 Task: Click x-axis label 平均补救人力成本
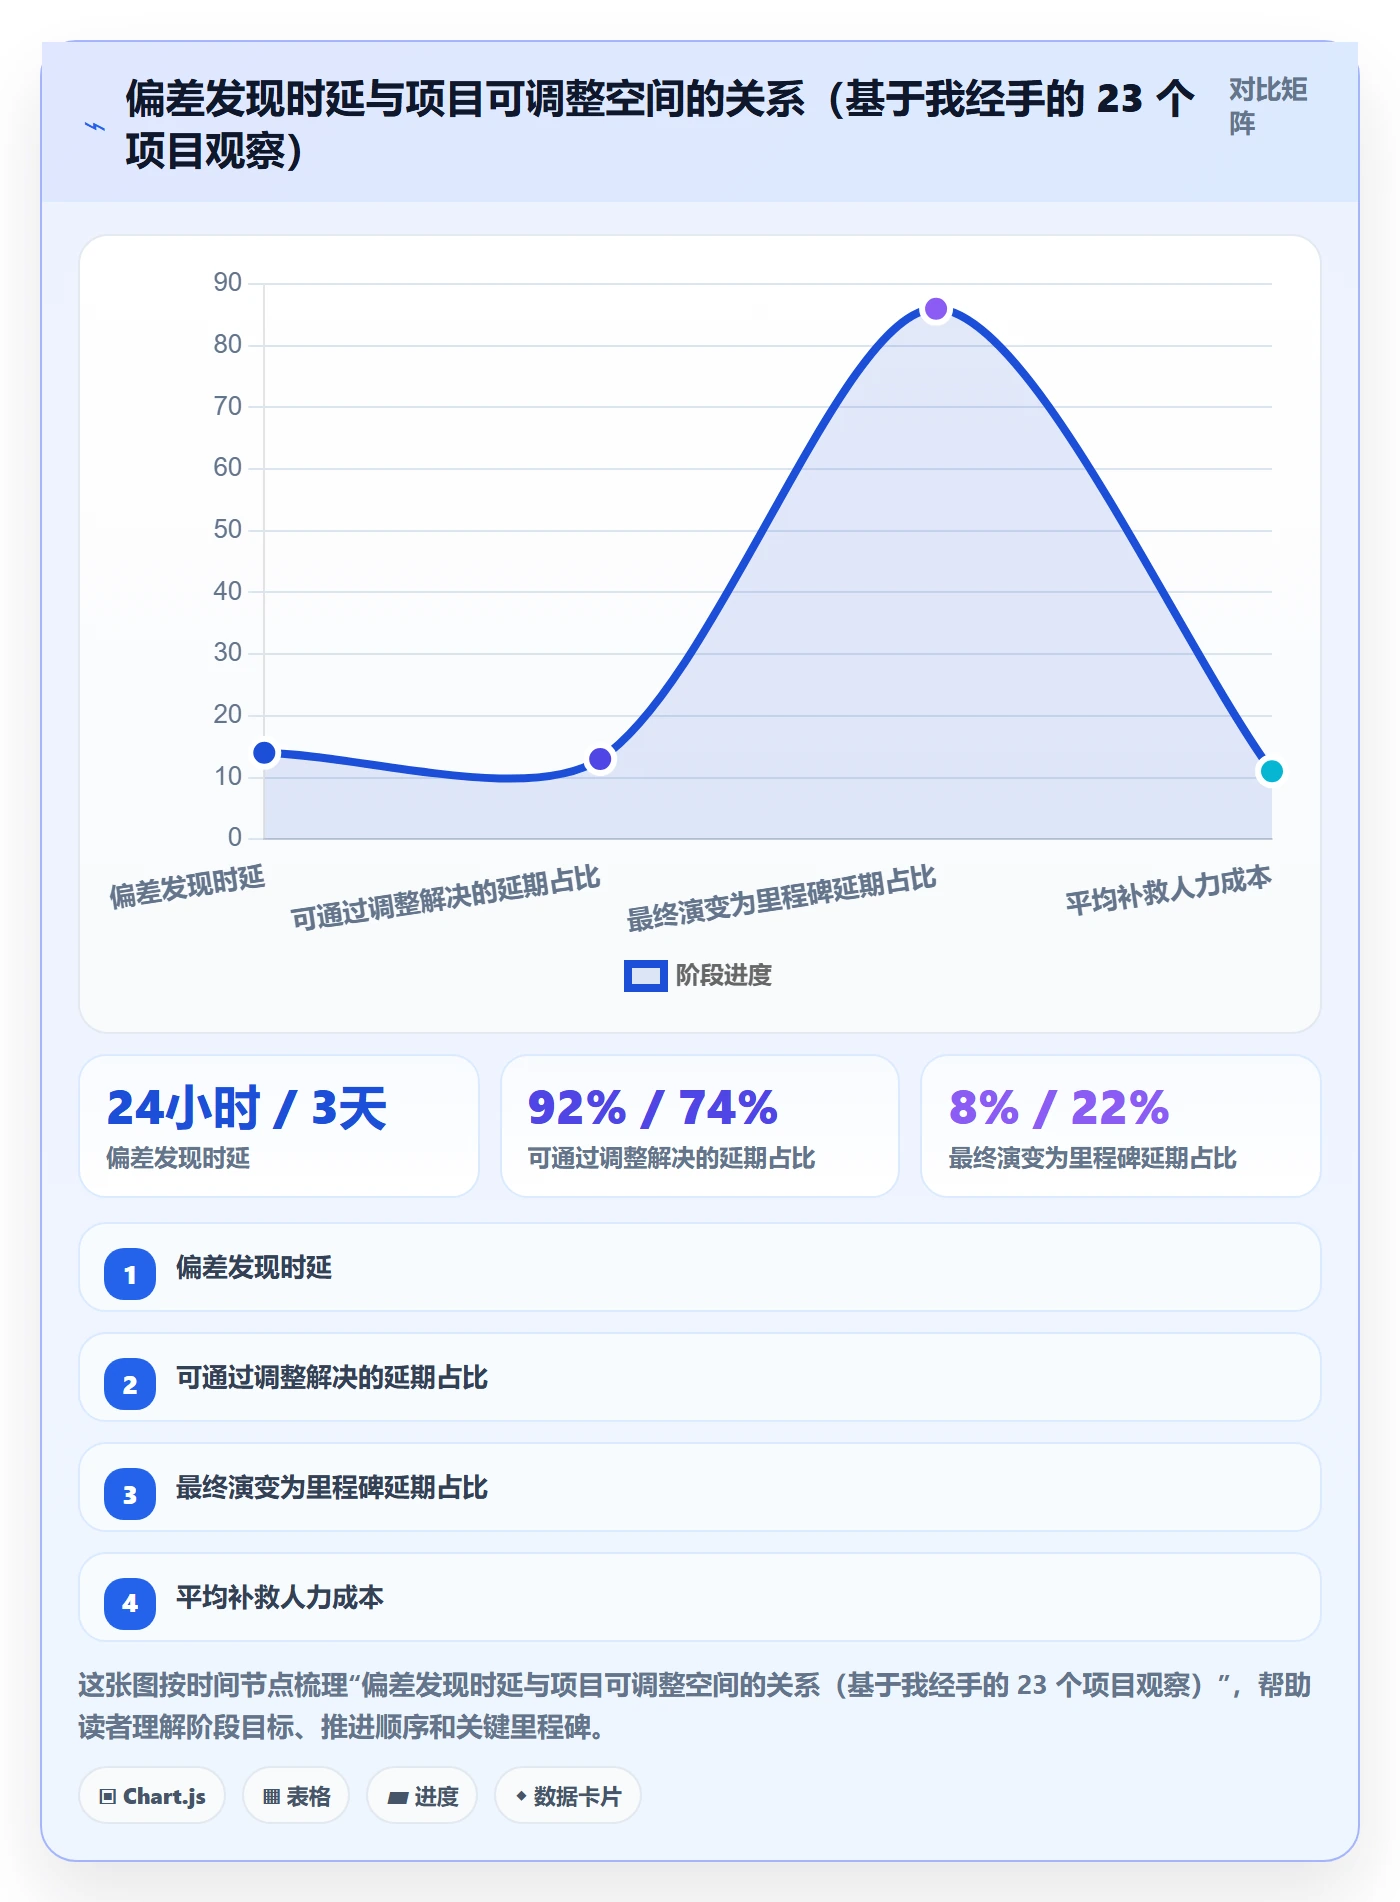pyautogui.click(x=1168, y=889)
